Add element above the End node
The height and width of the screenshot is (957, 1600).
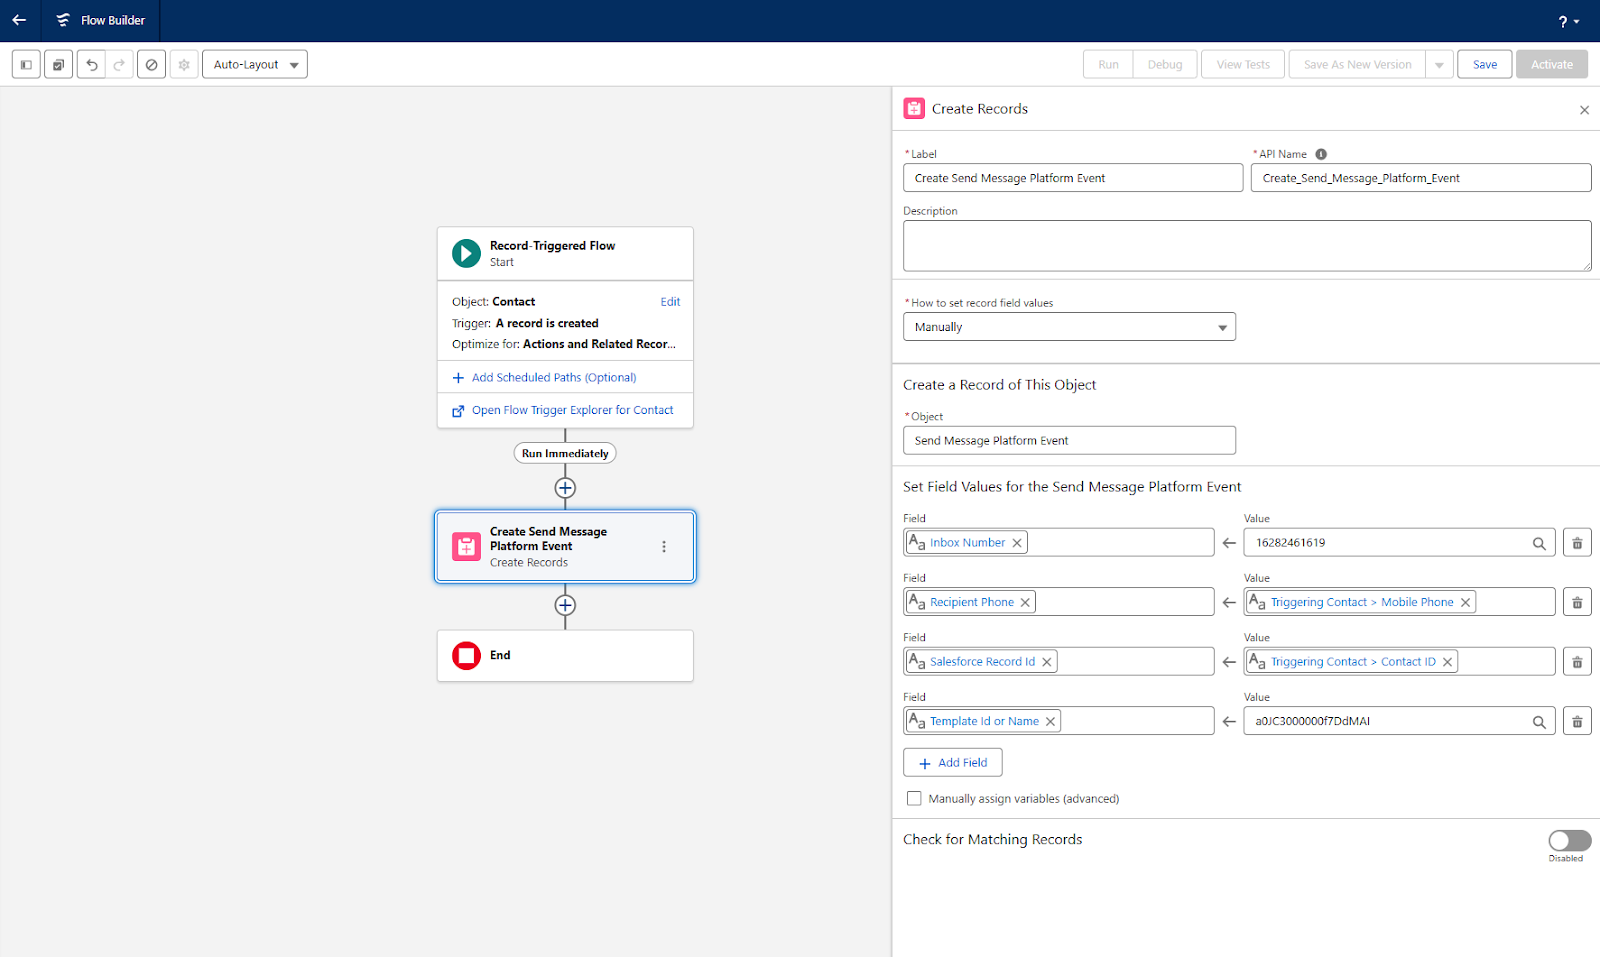(x=565, y=605)
